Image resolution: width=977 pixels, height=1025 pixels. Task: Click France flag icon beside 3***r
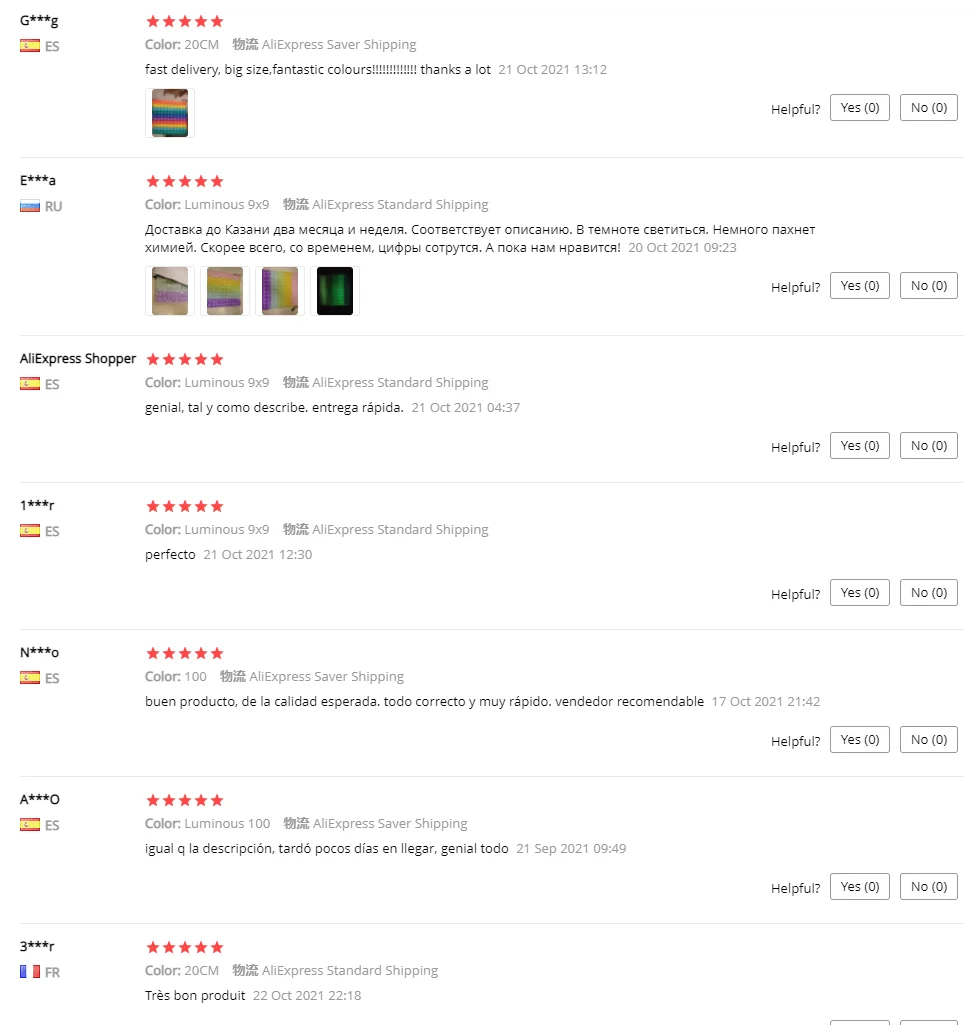[x=30, y=972]
